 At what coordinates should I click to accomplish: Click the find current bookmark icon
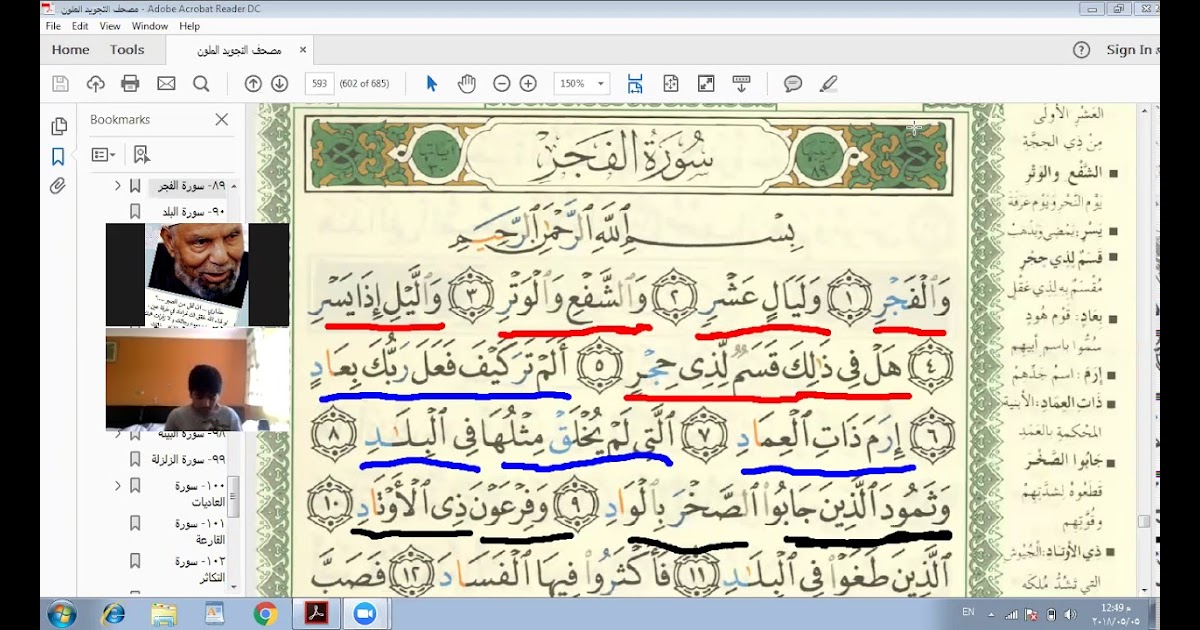click(x=142, y=155)
